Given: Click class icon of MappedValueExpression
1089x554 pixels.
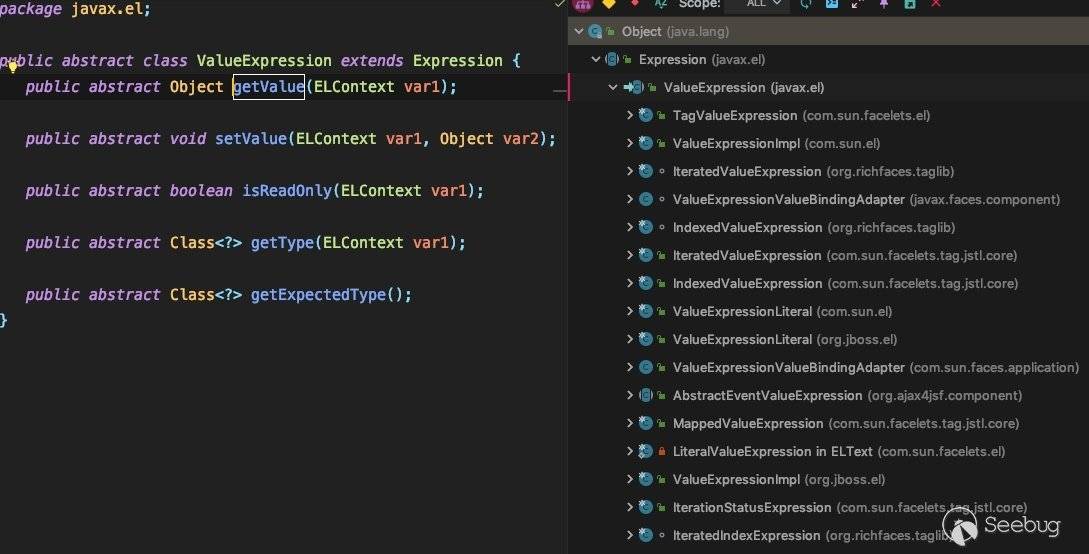Looking at the screenshot, I should pos(645,423).
